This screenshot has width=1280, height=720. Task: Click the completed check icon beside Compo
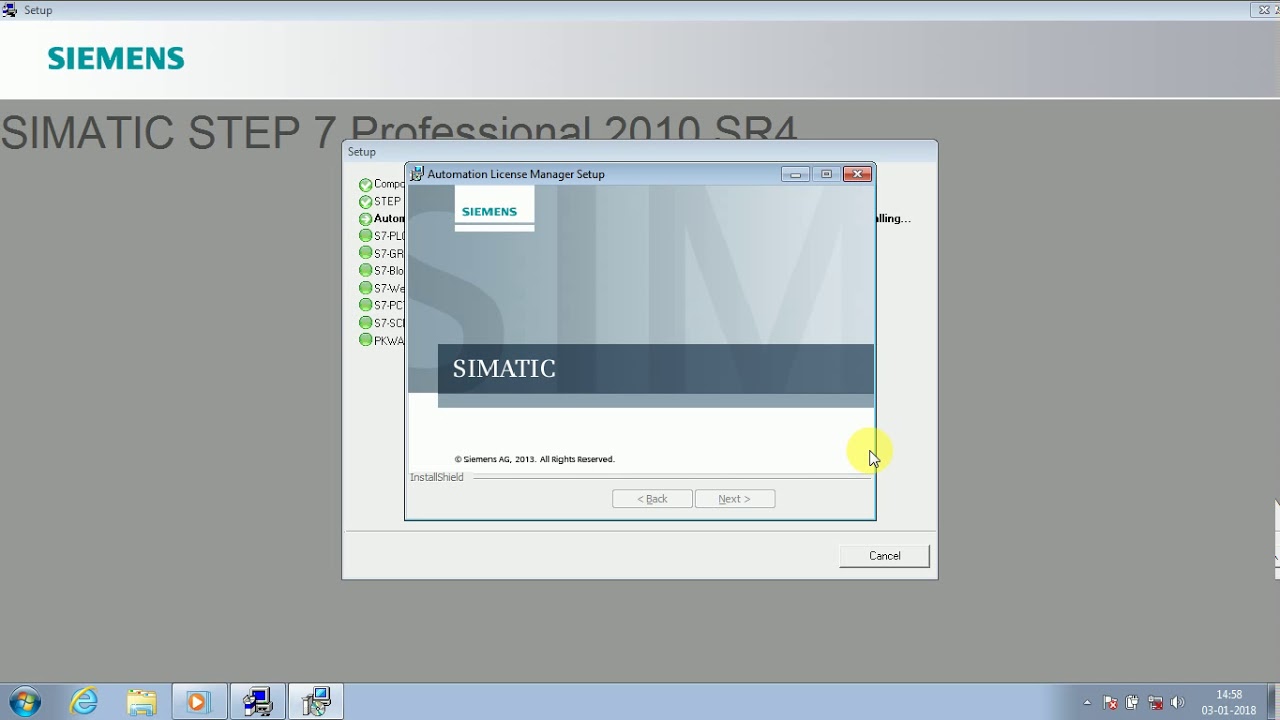pyautogui.click(x=366, y=185)
